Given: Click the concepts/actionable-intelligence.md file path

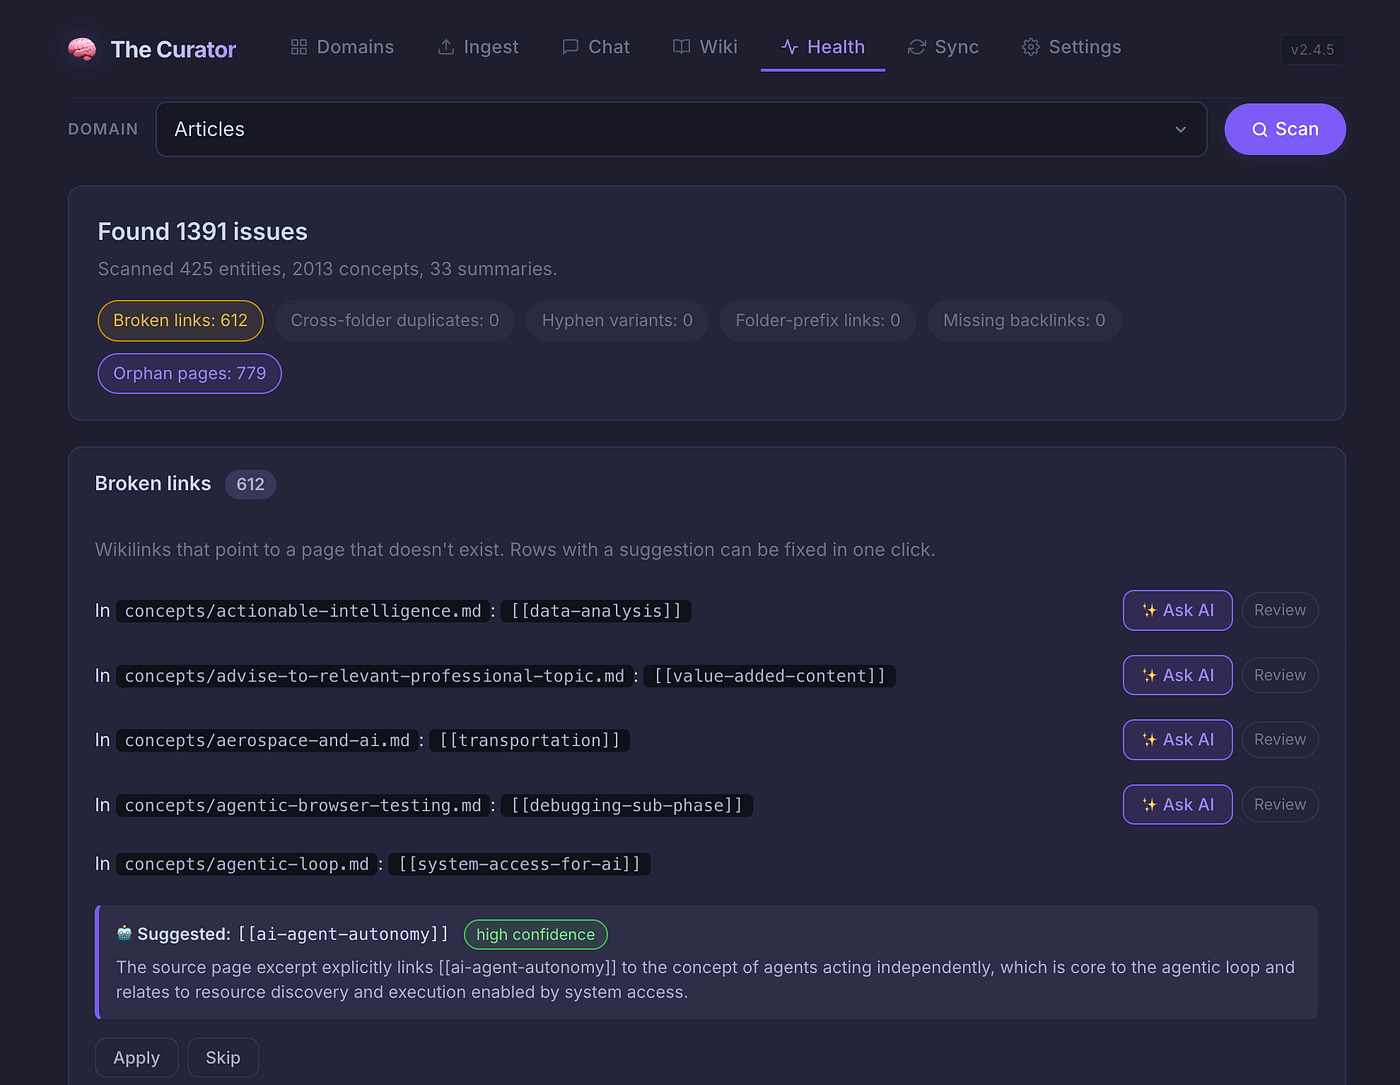Looking at the screenshot, I should pos(303,611).
